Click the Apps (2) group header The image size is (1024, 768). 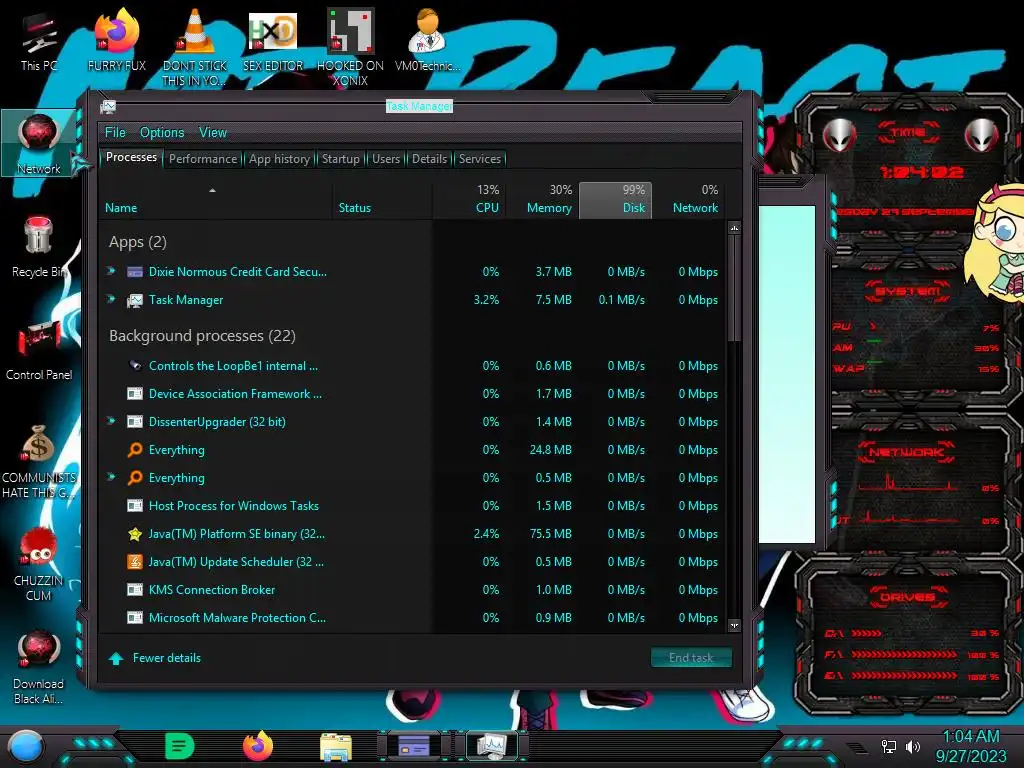[x=138, y=242]
